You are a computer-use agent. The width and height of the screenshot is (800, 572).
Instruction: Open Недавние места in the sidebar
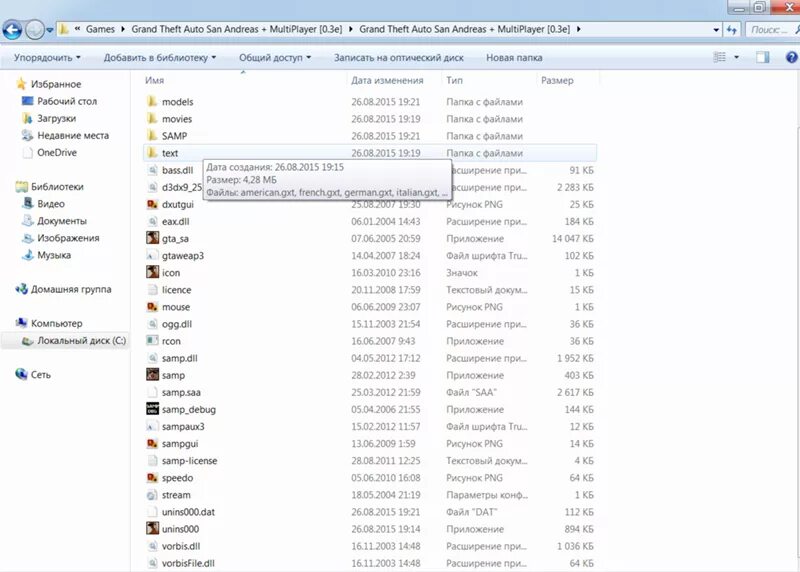point(73,135)
